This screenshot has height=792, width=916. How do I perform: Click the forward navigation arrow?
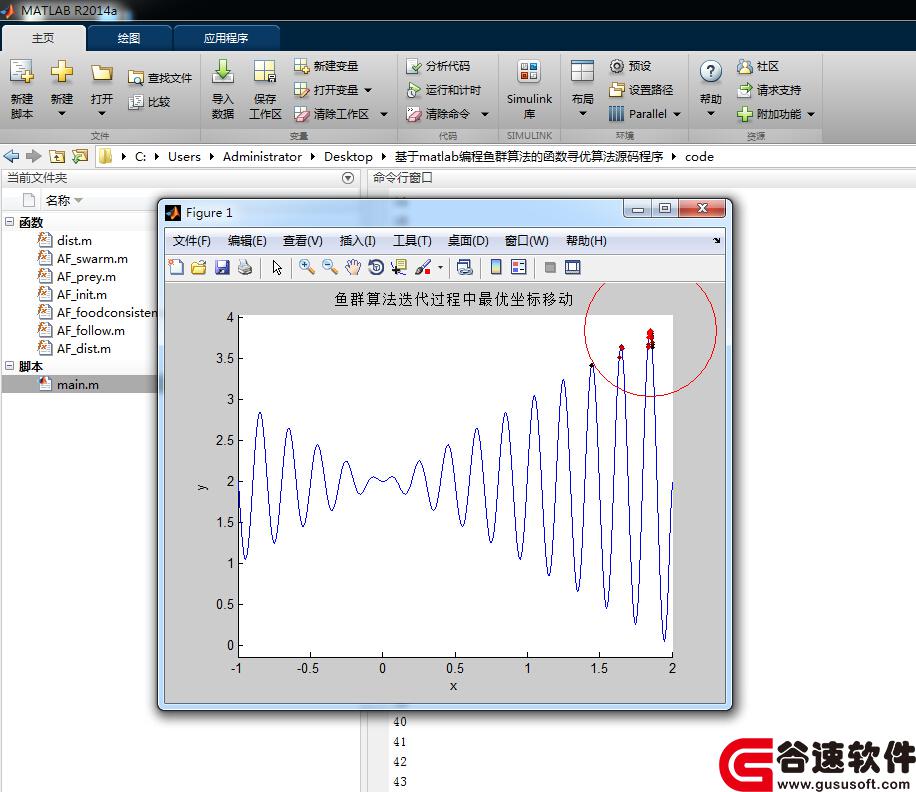[34, 156]
